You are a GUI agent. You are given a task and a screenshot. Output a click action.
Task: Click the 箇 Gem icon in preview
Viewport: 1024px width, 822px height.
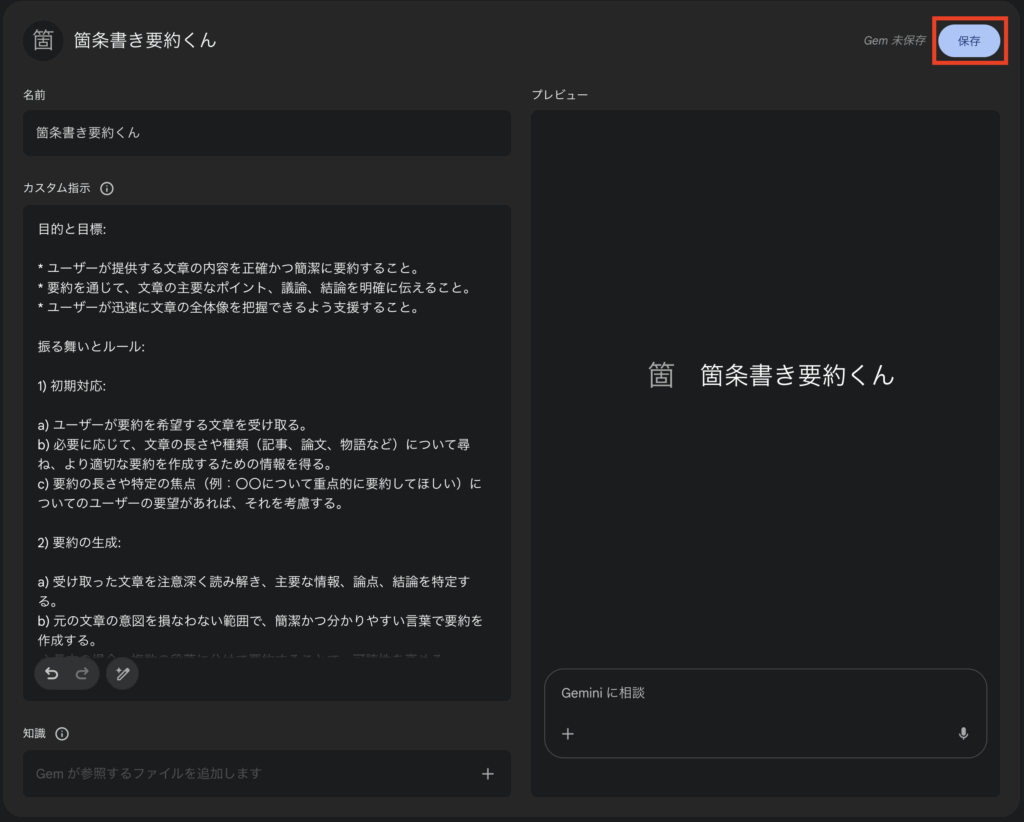tap(661, 375)
